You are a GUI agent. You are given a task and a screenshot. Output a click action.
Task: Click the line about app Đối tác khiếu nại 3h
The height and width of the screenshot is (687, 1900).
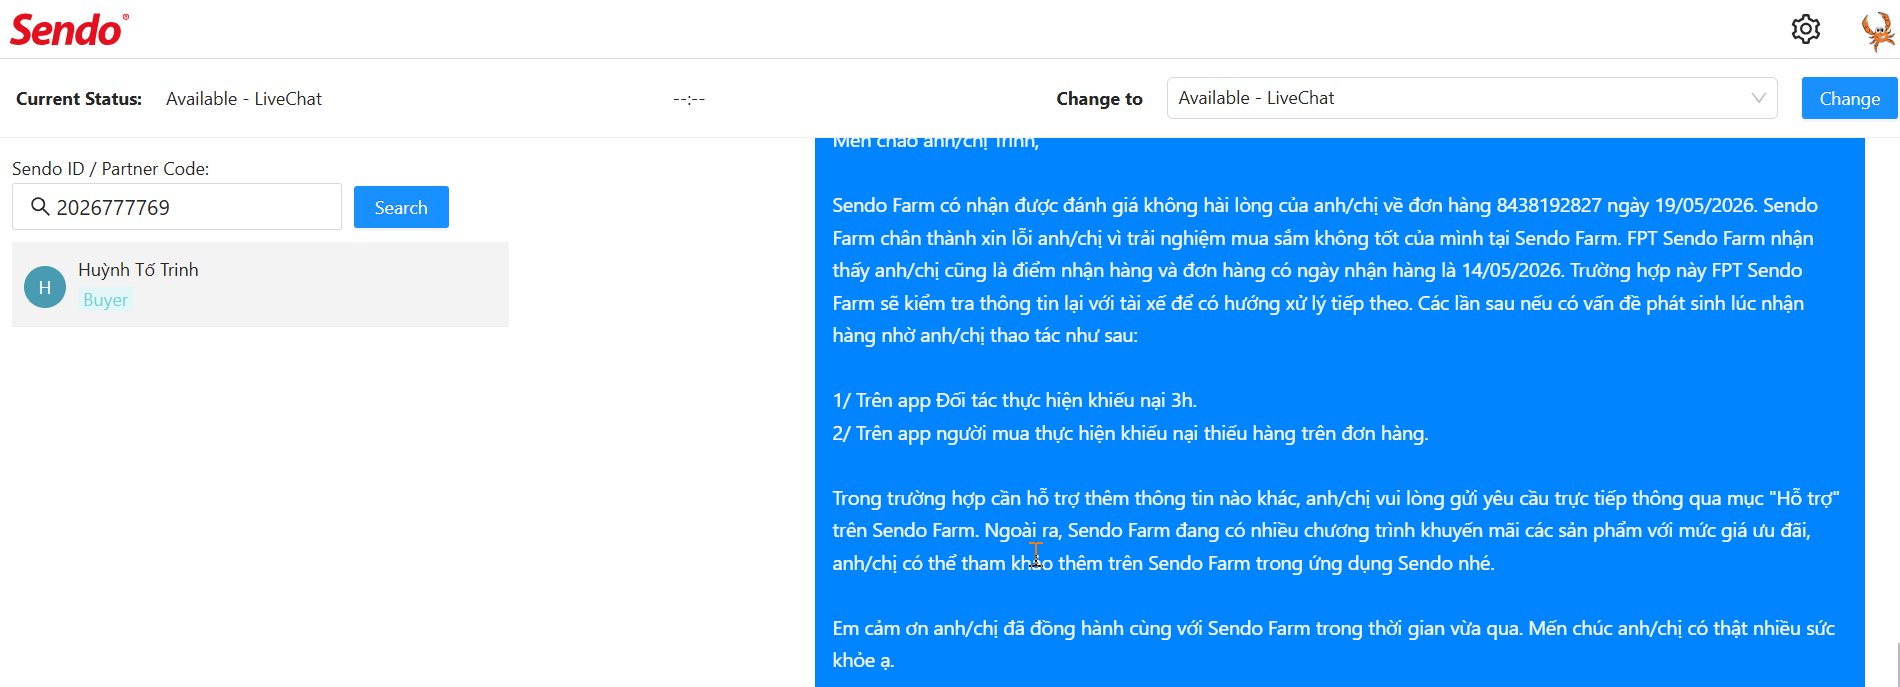[1014, 400]
